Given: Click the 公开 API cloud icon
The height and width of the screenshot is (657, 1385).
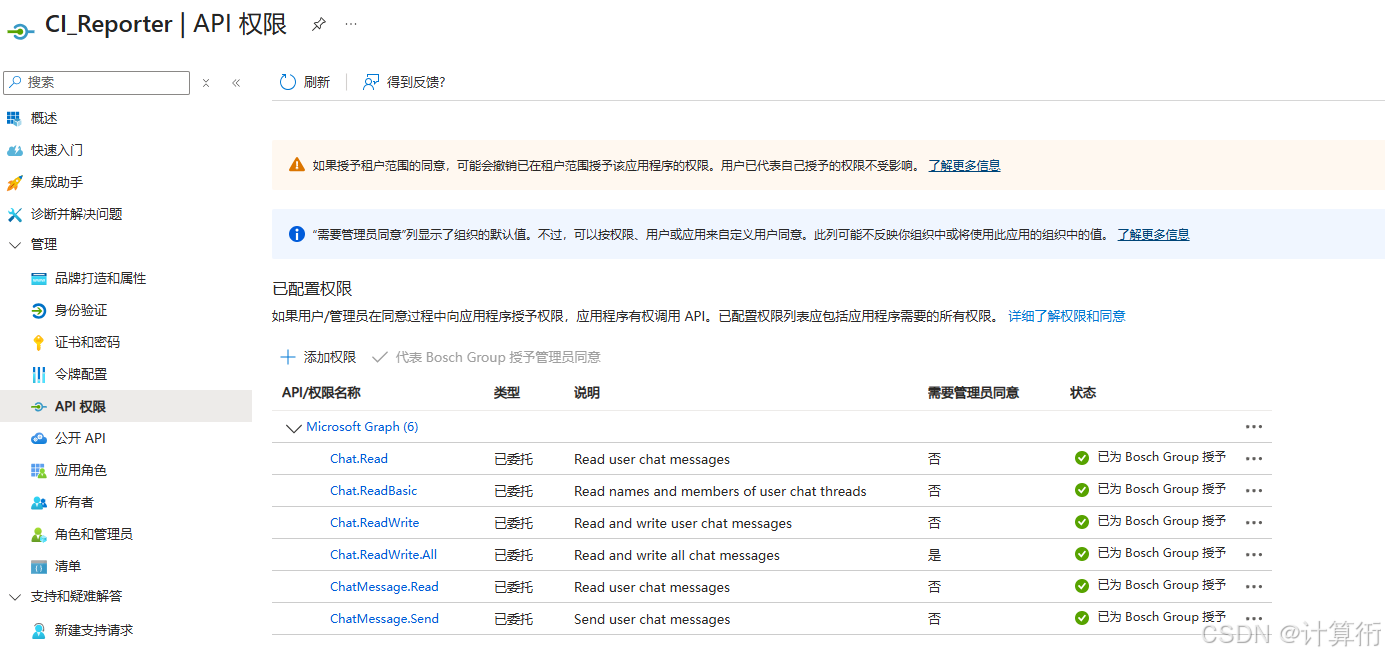Looking at the screenshot, I should pos(39,438).
